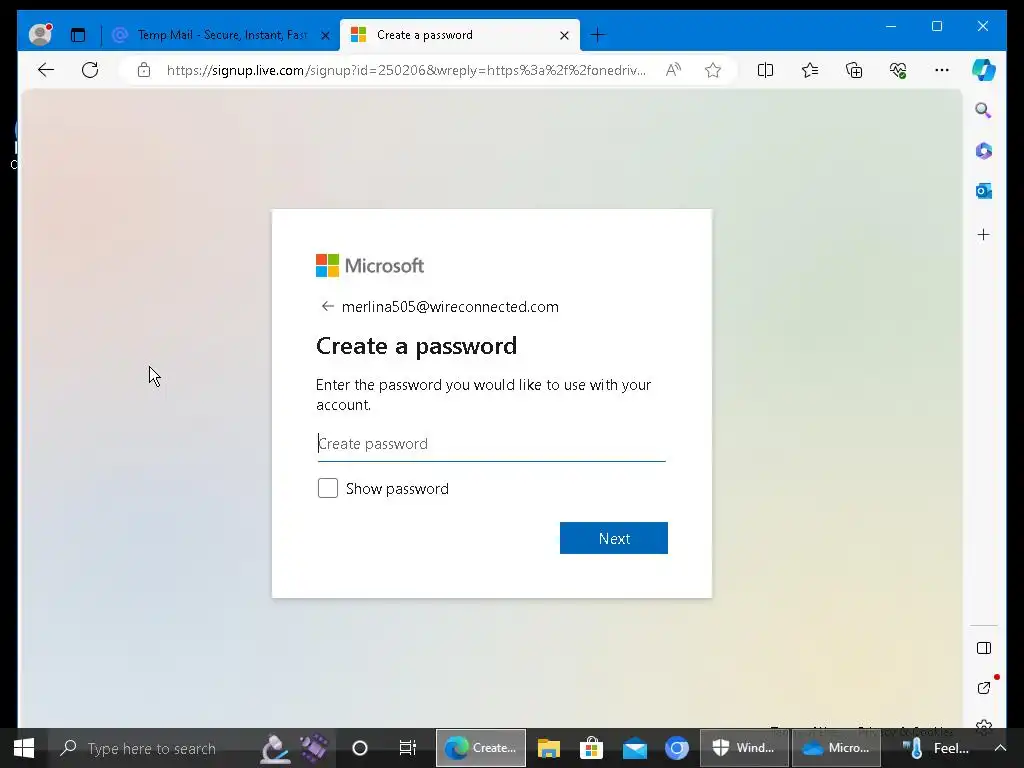The height and width of the screenshot is (768, 1024).
Task: Refresh the current page
Action: point(90,70)
